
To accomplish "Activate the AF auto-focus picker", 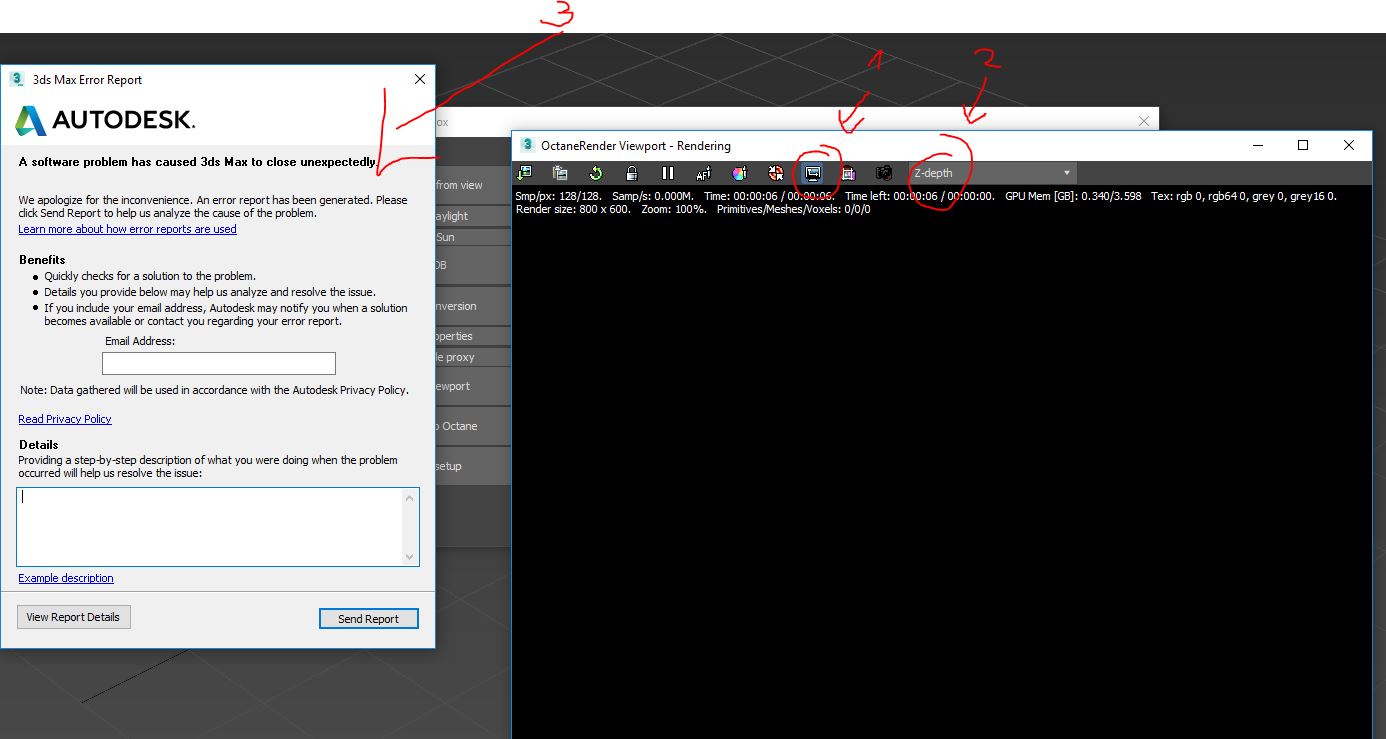I will (703, 173).
